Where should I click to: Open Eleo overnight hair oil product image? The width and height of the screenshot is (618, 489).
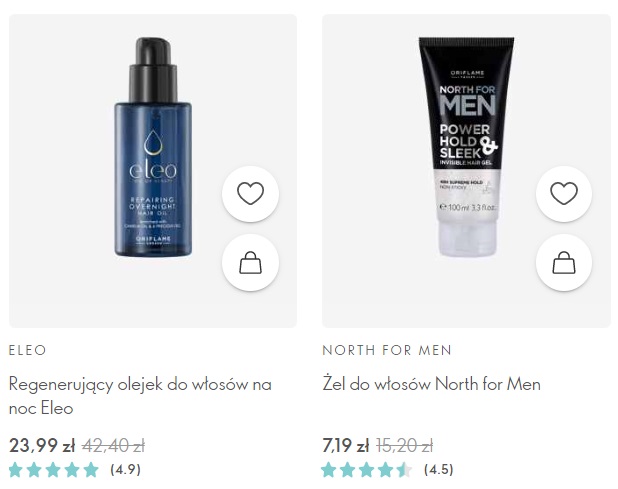(x=153, y=147)
